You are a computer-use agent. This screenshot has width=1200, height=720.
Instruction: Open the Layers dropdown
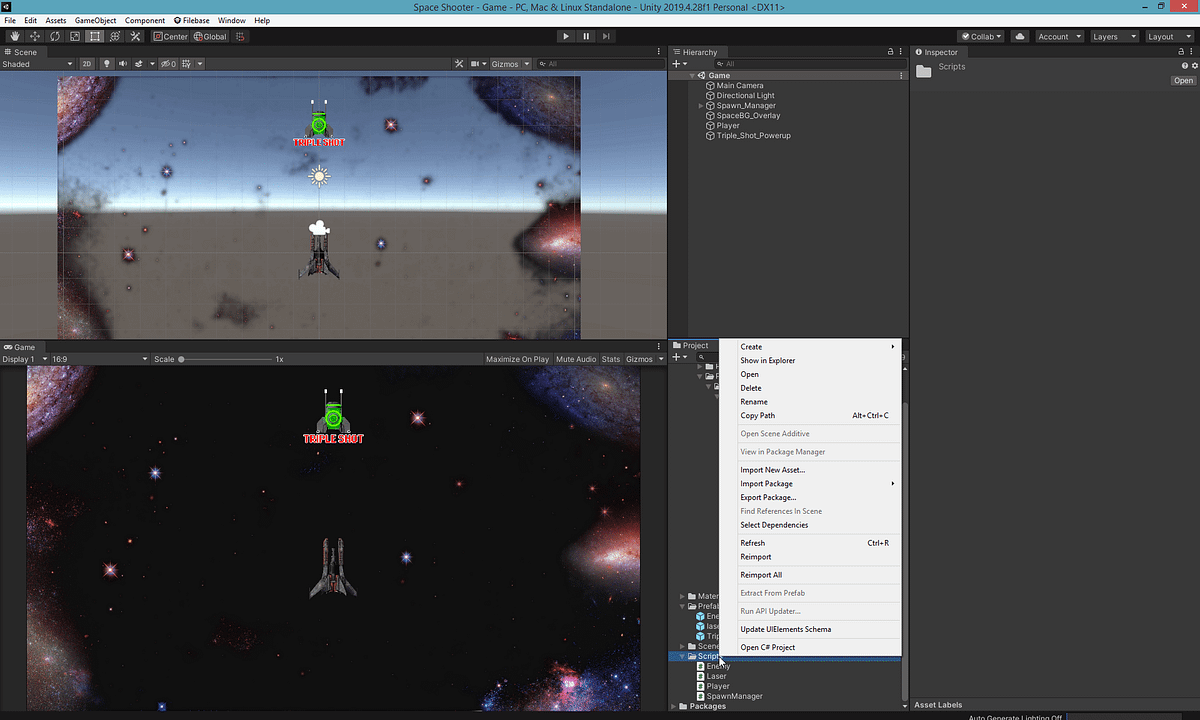coord(1113,36)
